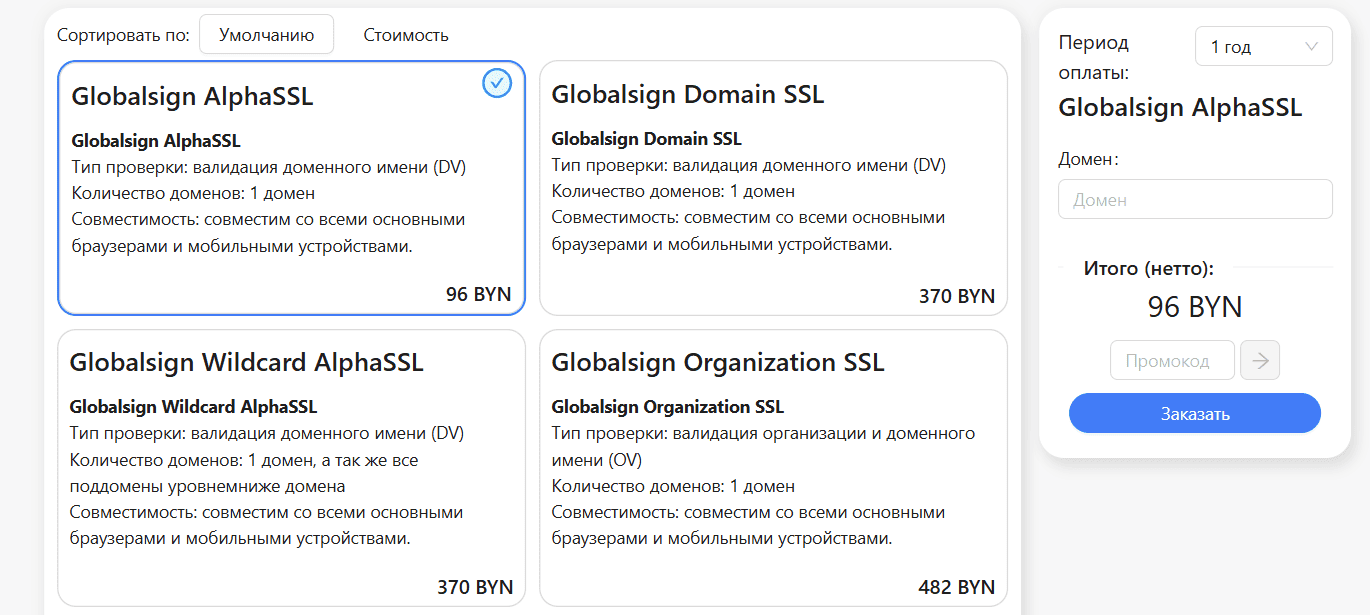Click the 'Итого (нетто):' label
The height and width of the screenshot is (615, 1370).
(1149, 268)
